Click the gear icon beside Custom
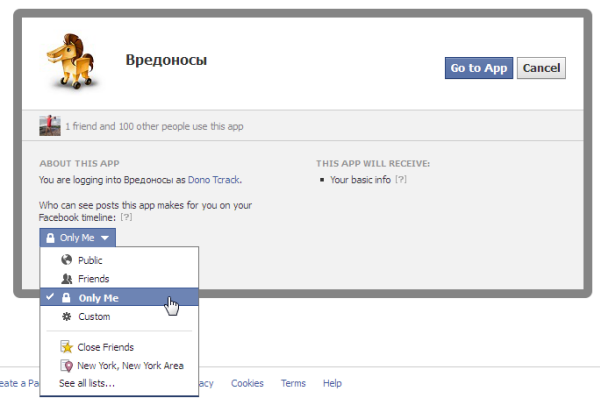 (67, 316)
